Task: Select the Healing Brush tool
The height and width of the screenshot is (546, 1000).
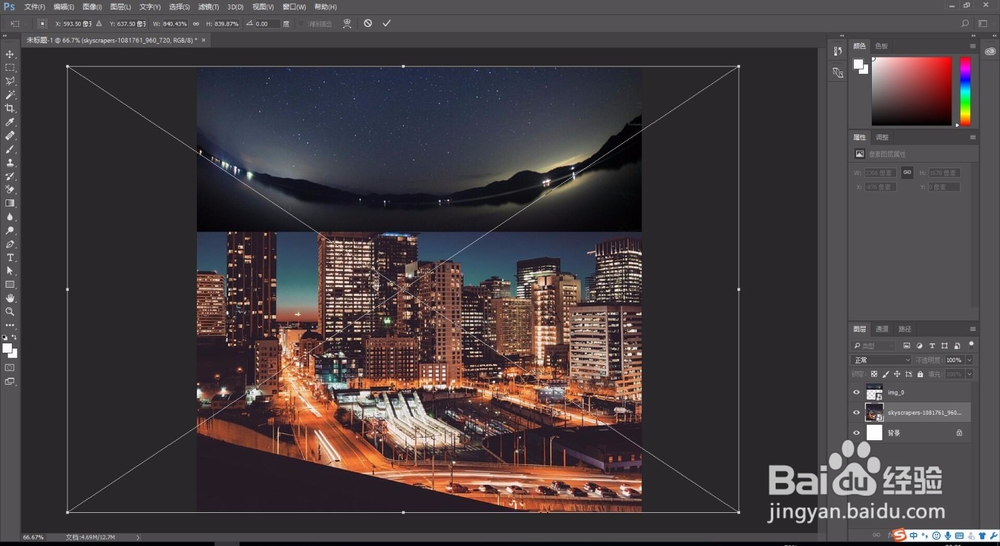Action: [10, 135]
